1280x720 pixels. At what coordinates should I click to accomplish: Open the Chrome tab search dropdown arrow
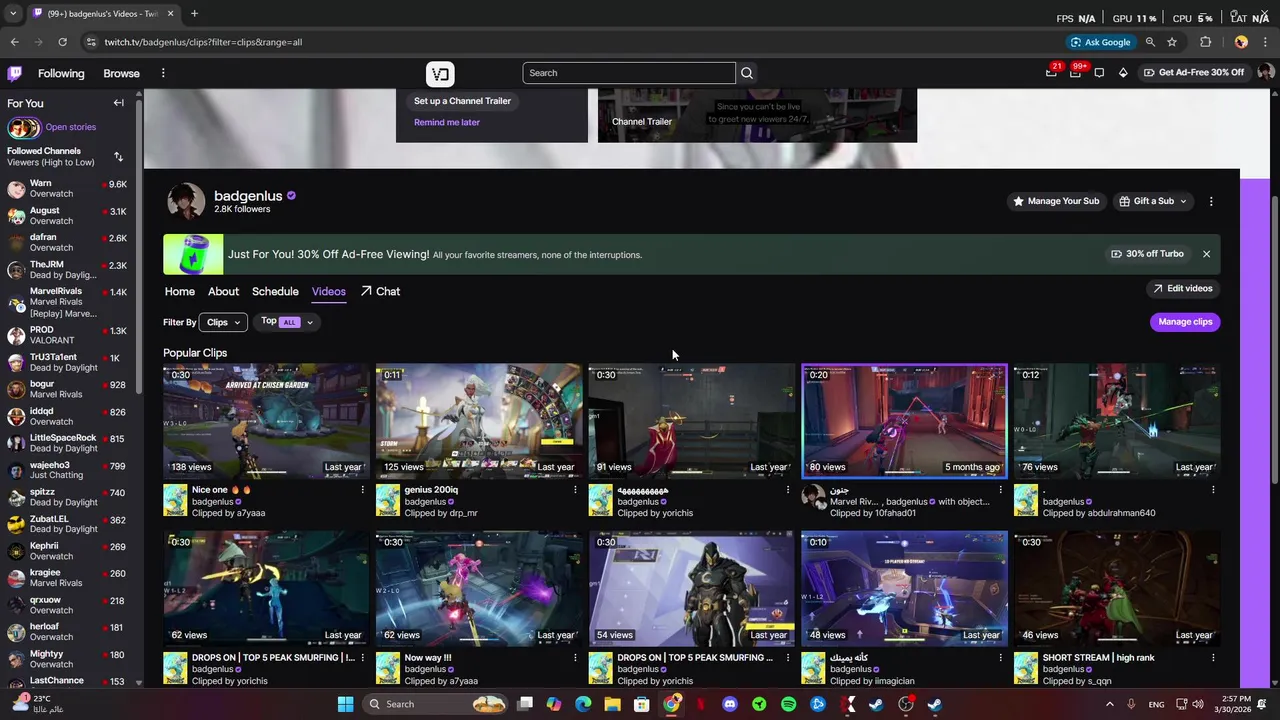pos(13,14)
